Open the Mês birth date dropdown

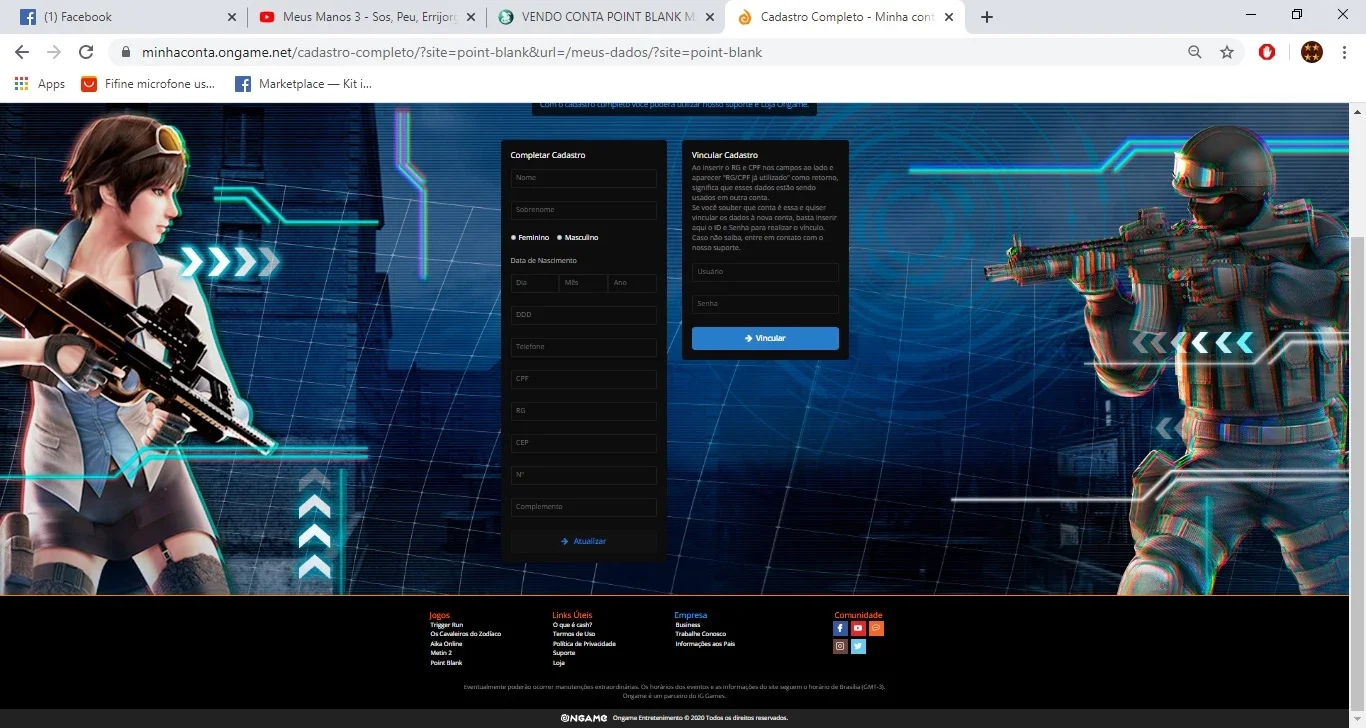click(x=584, y=283)
